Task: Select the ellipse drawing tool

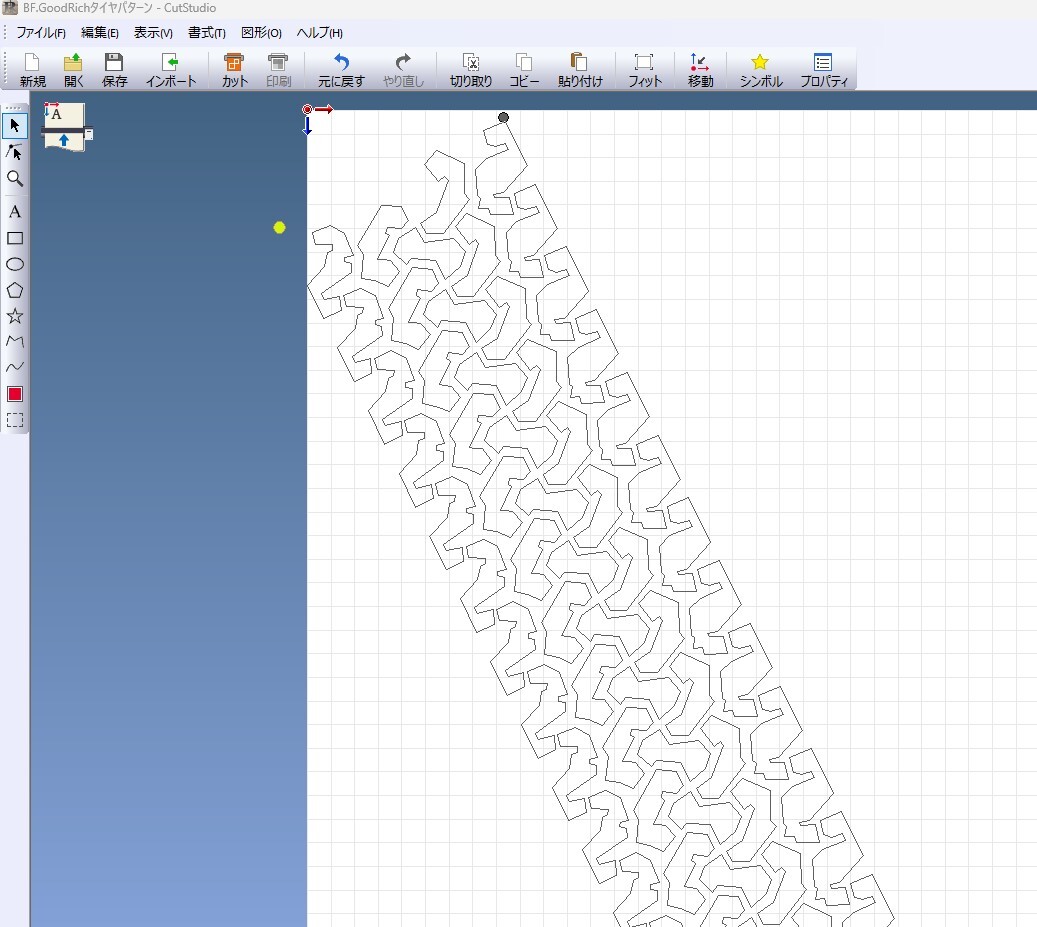Action: pyautogui.click(x=15, y=264)
